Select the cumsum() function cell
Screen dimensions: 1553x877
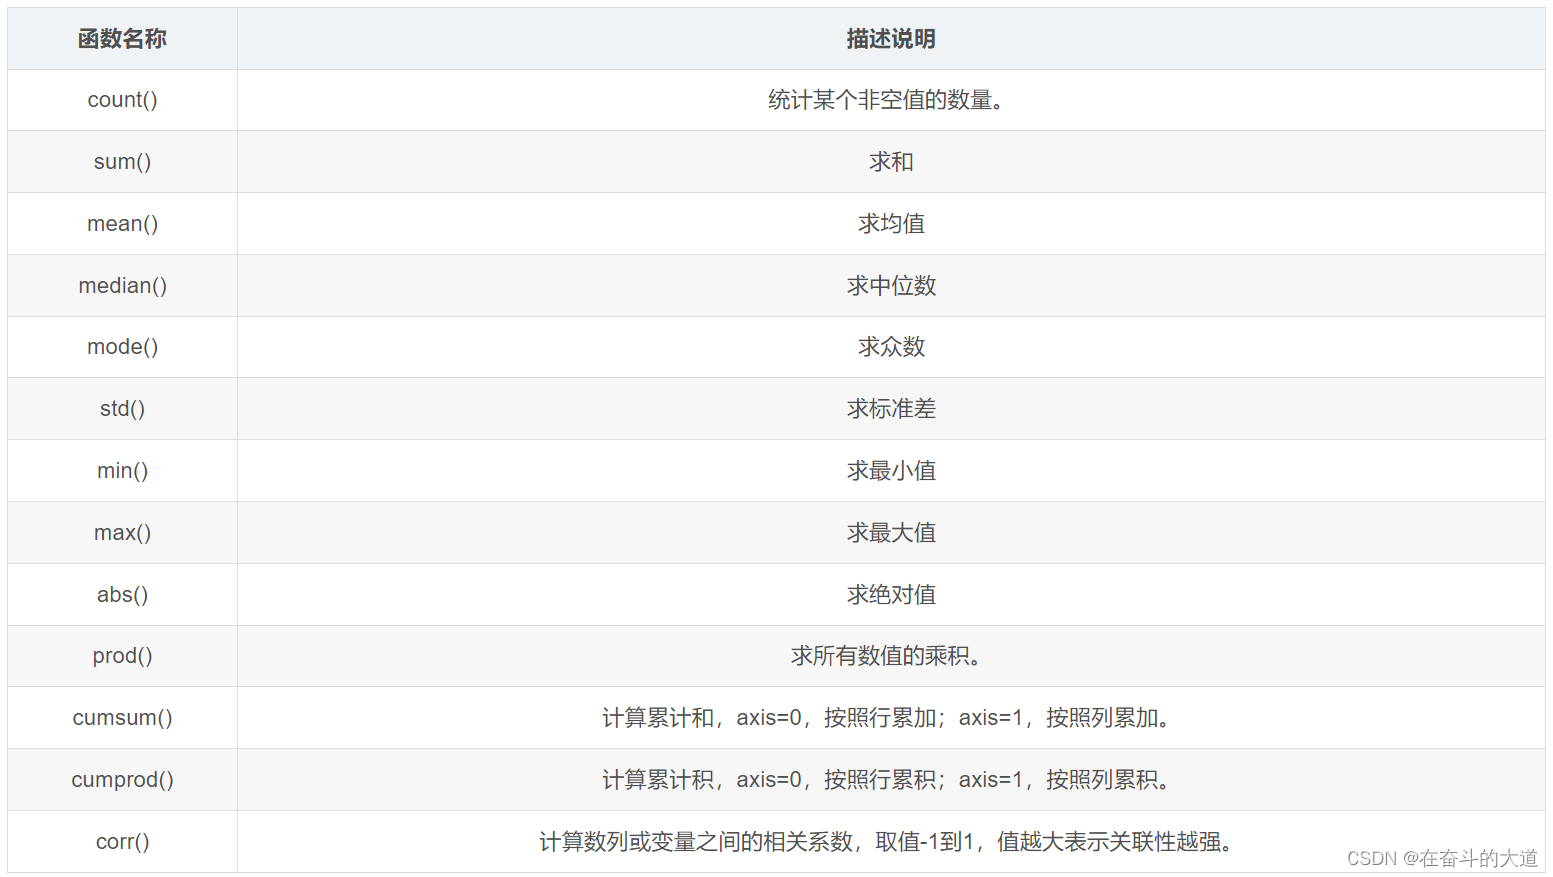(122, 718)
